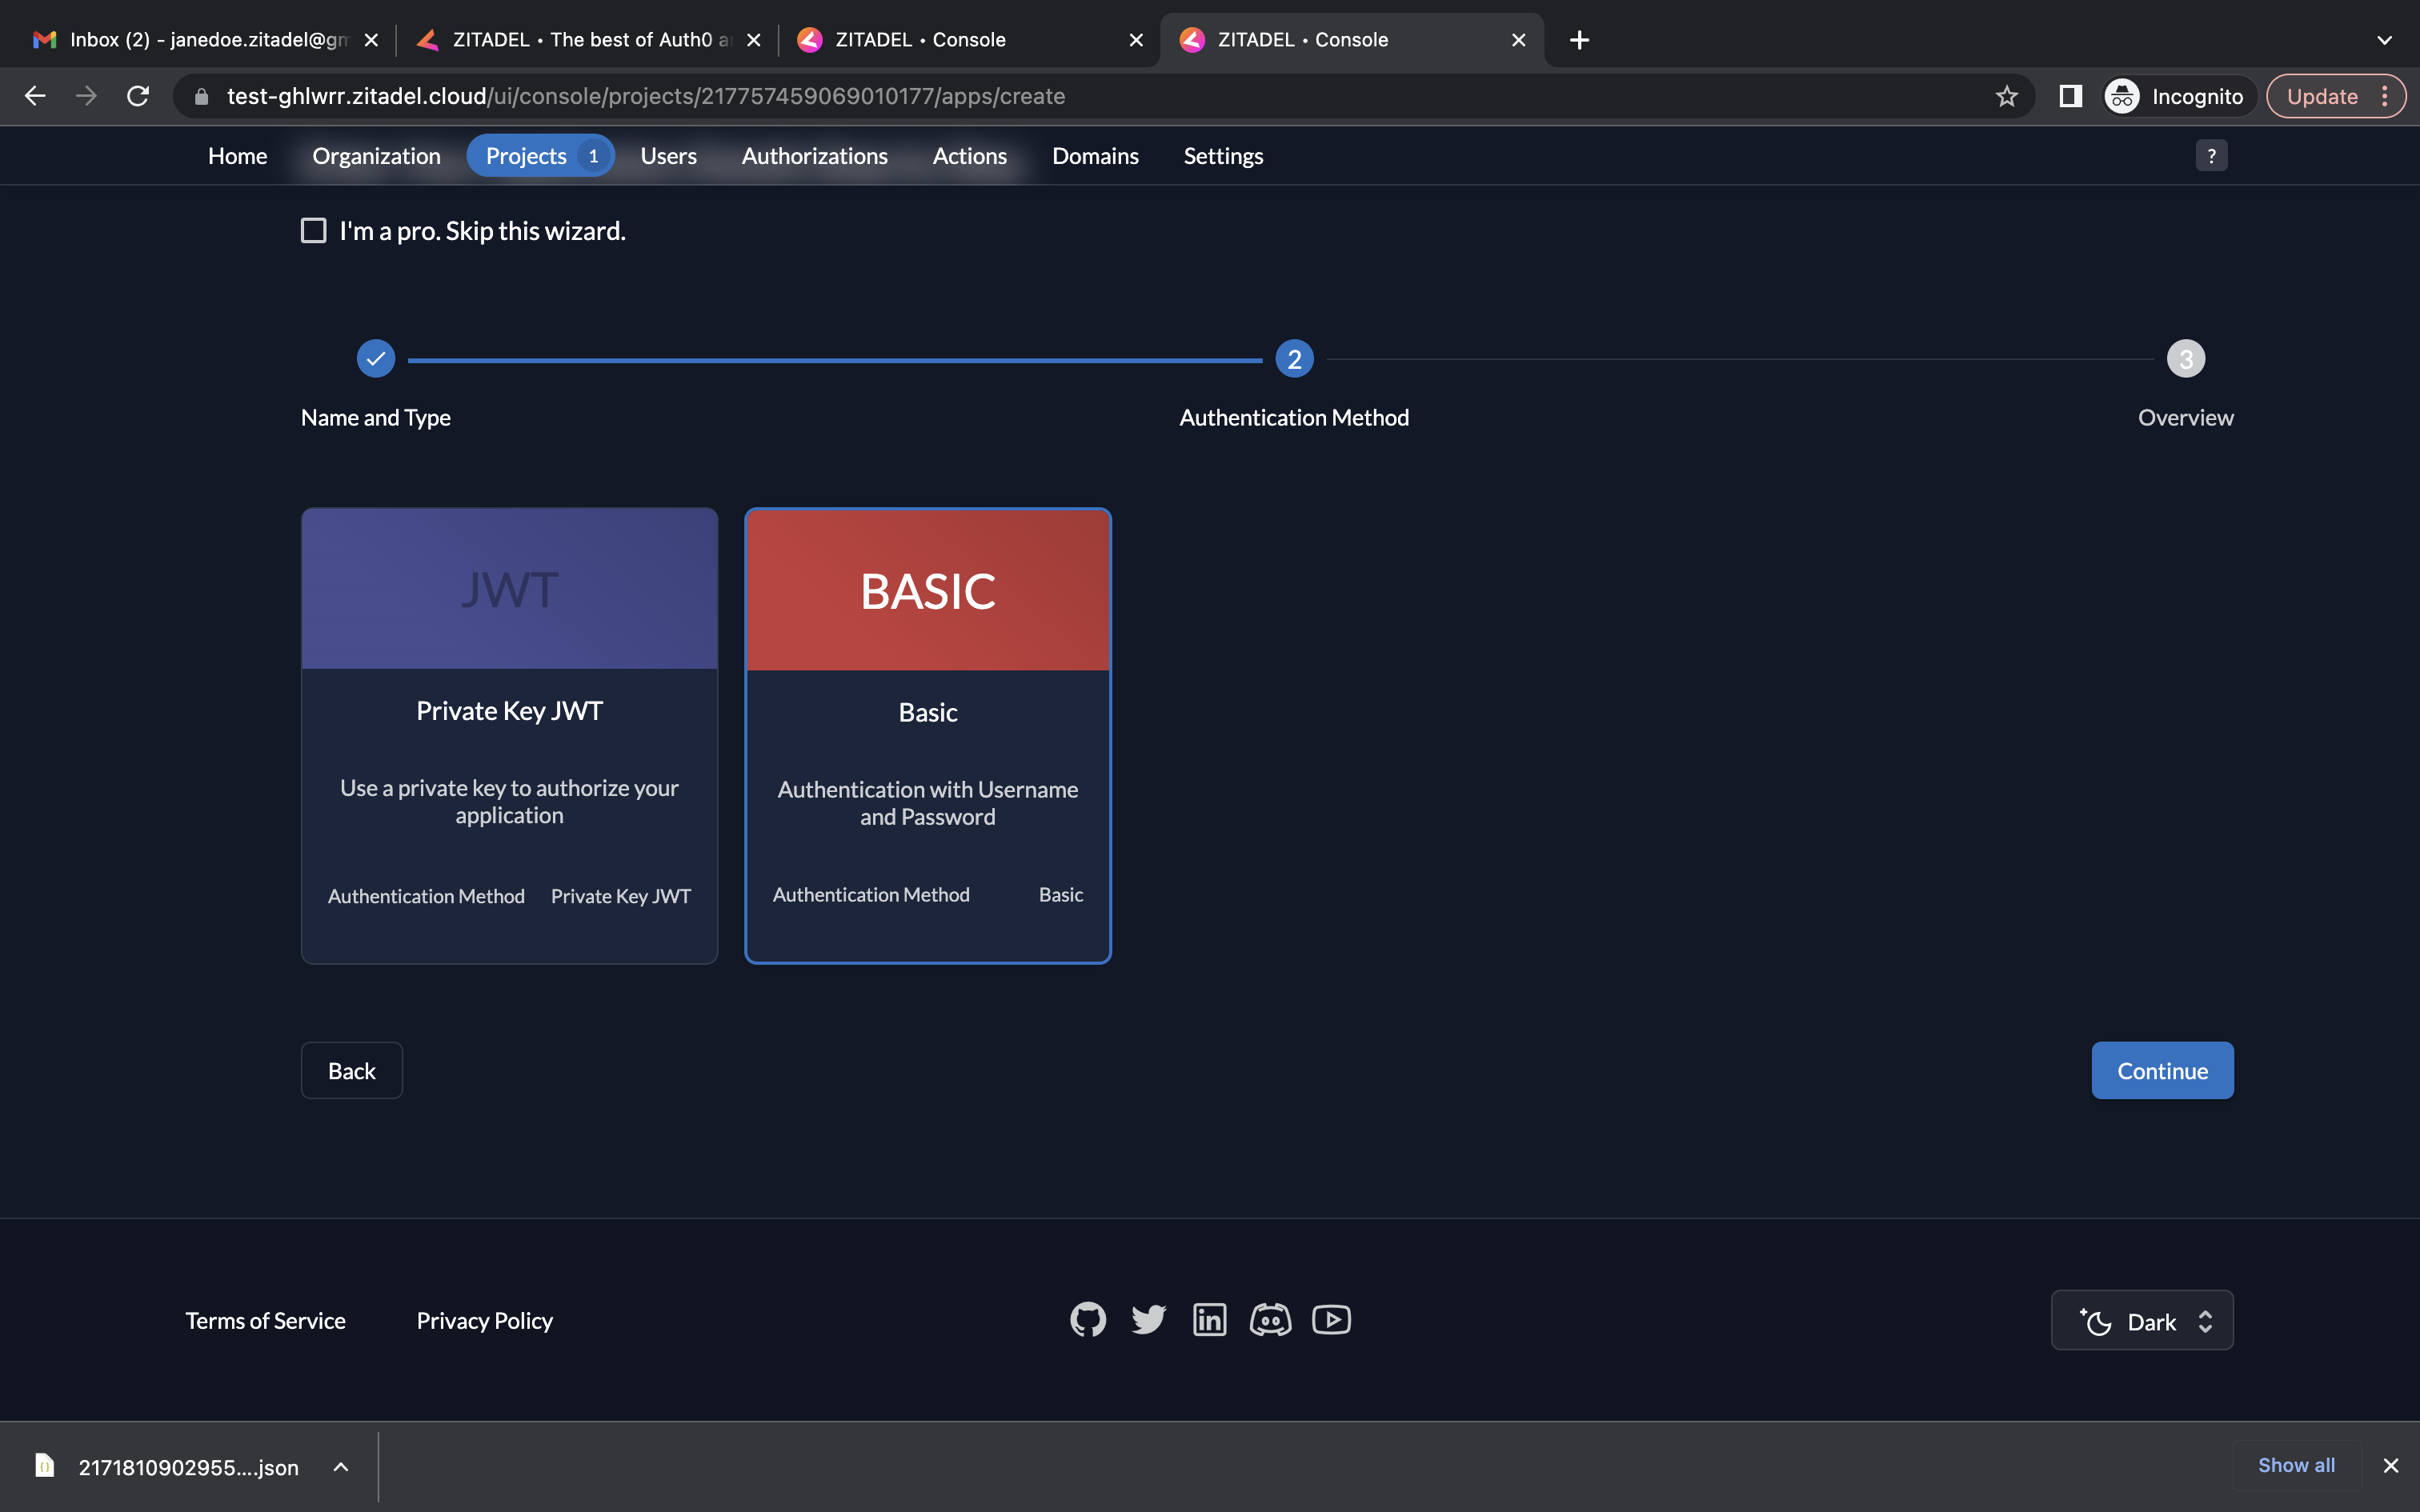Switch to the Inbox Gmail tab
The width and height of the screenshot is (2420, 1512).
[x=195, y=40]
